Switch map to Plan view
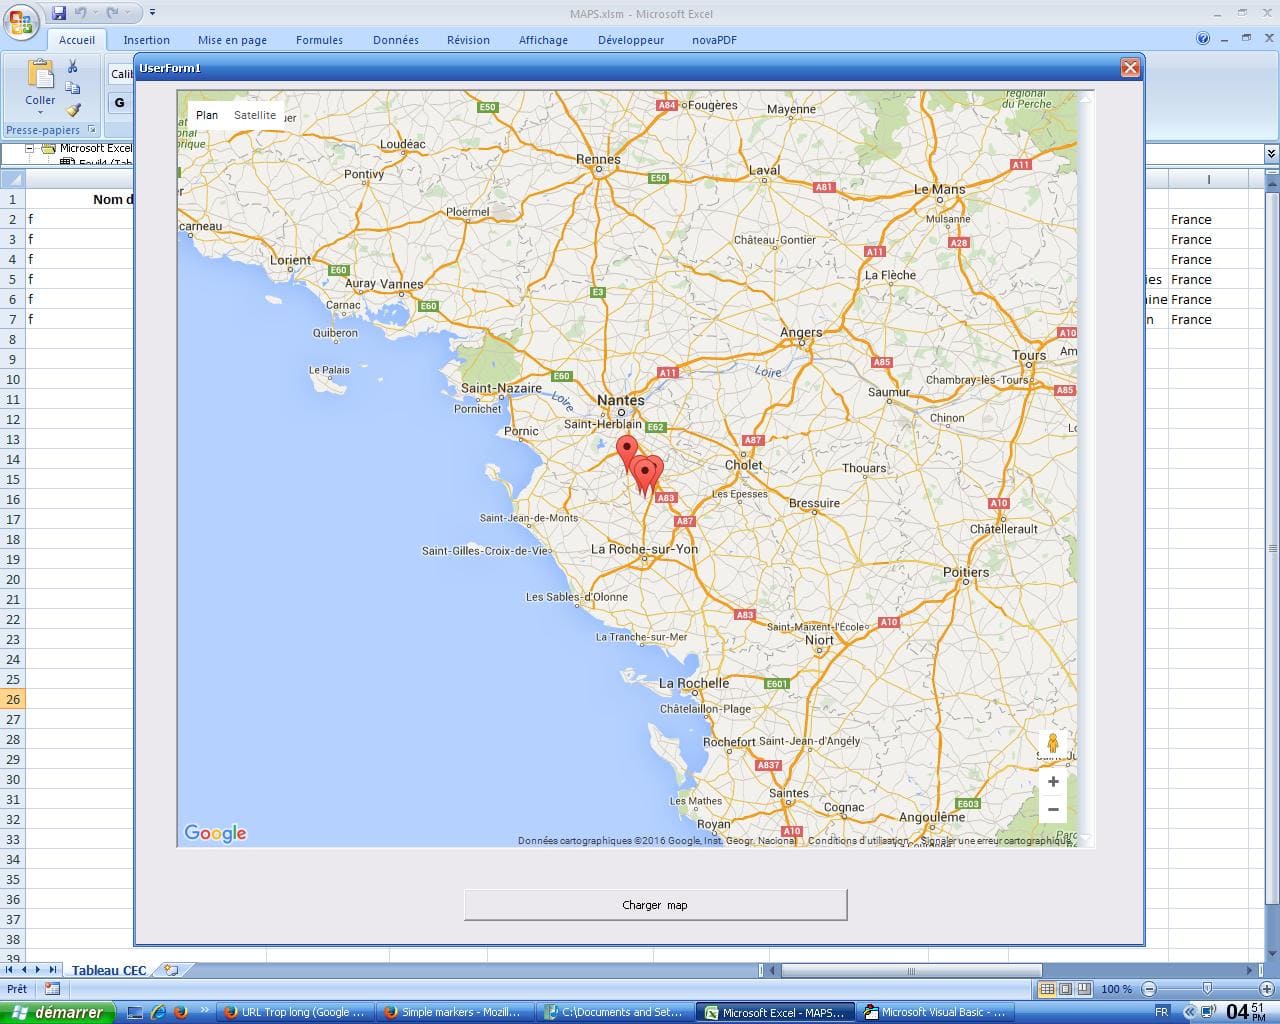1280x1024 pixels. pyautogui.click(x=207, y=115)
